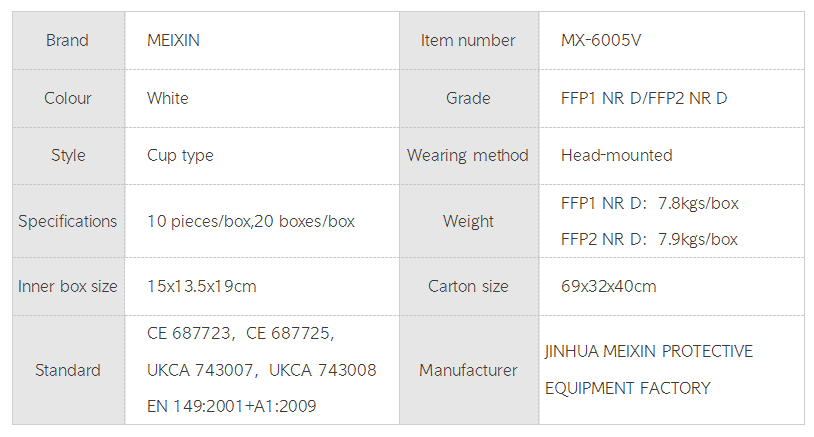This screenshot has height=437, width=814.
Task: Click the Wearing method label
Action: tap(468, 155)
